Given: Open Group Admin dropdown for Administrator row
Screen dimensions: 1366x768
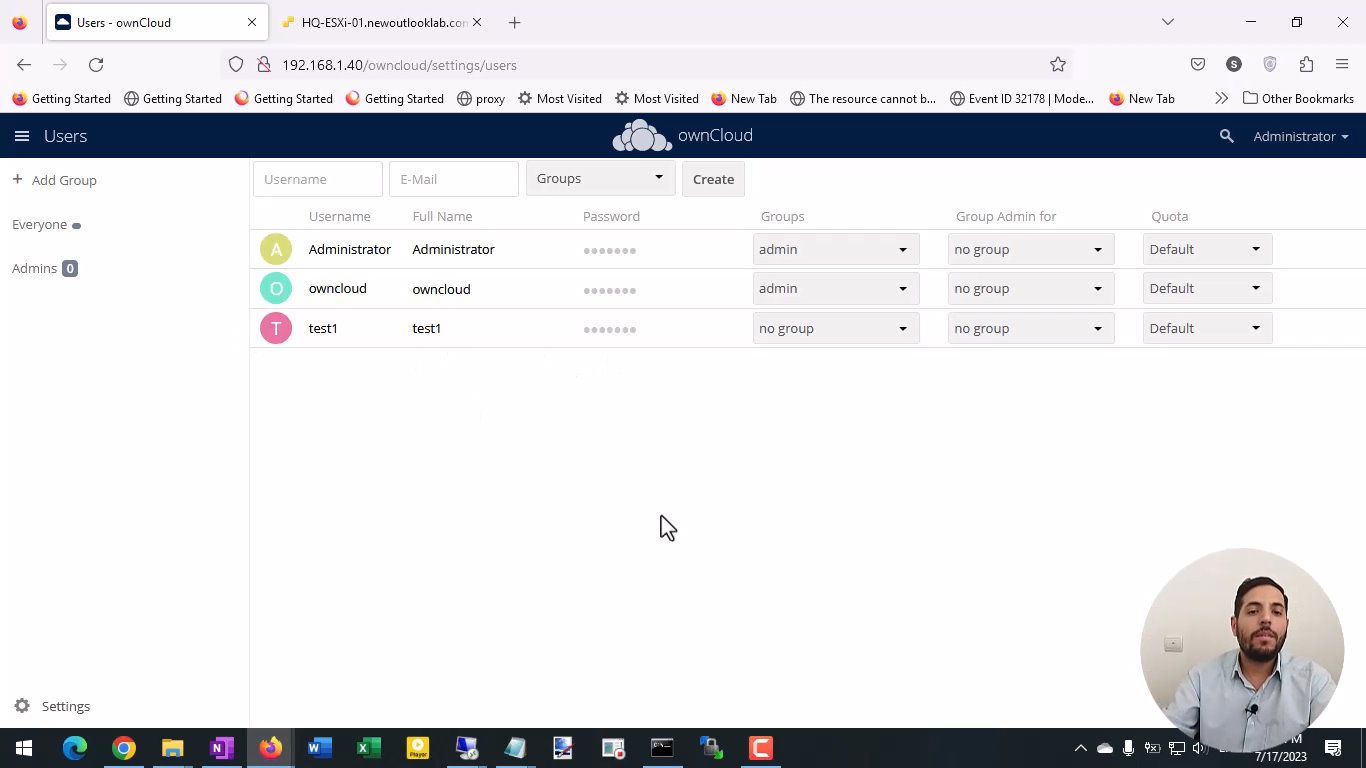Looking at the screenshot, I should (x=1031, y=249).
